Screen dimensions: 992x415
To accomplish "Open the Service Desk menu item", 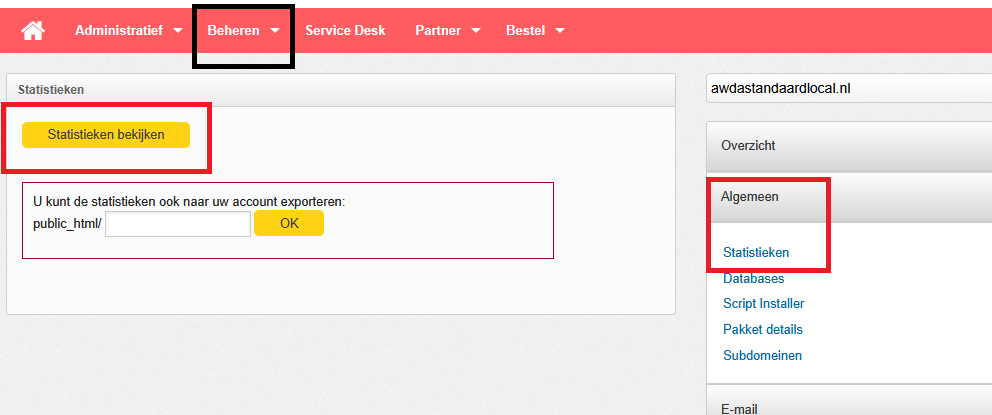I will click(345, 30).
